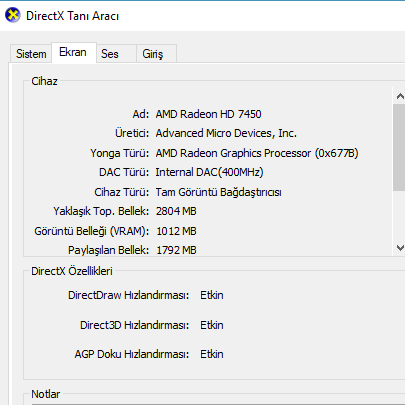Screen dimensions: 405x405
Task: Click the Yaklaşık Top. Bellek: label
Action: (x=101, y=211)
